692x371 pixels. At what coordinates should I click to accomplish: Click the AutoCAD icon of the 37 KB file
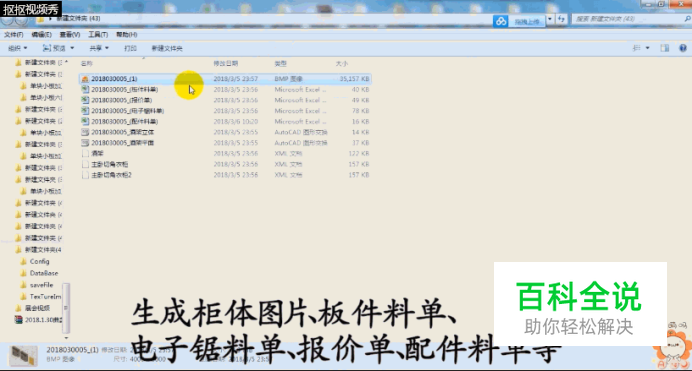[x=85, y=143]
